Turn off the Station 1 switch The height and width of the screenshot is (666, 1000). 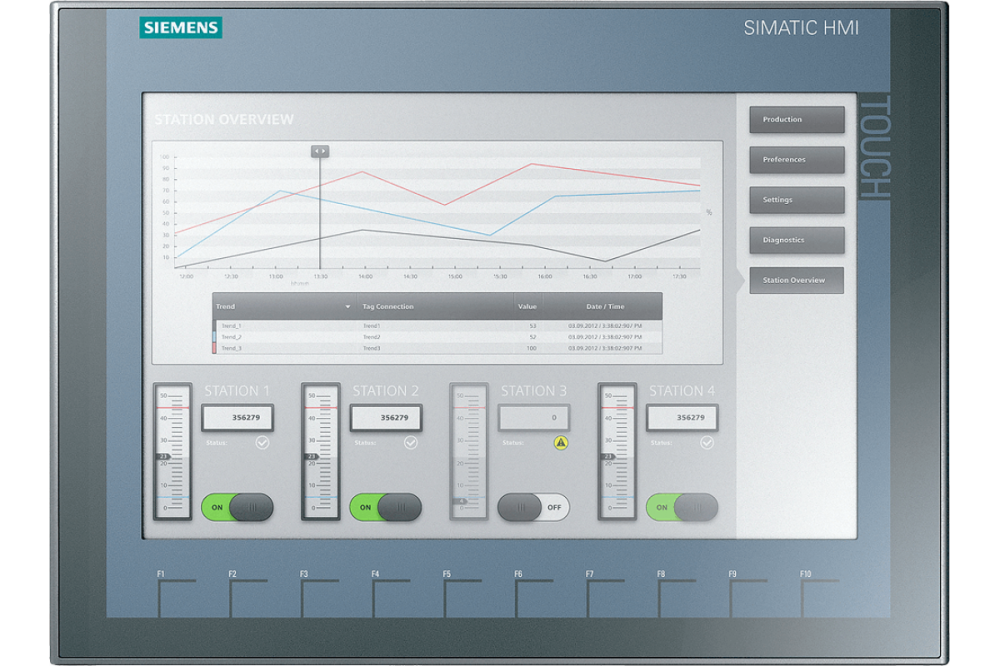[x=237, y=507]
